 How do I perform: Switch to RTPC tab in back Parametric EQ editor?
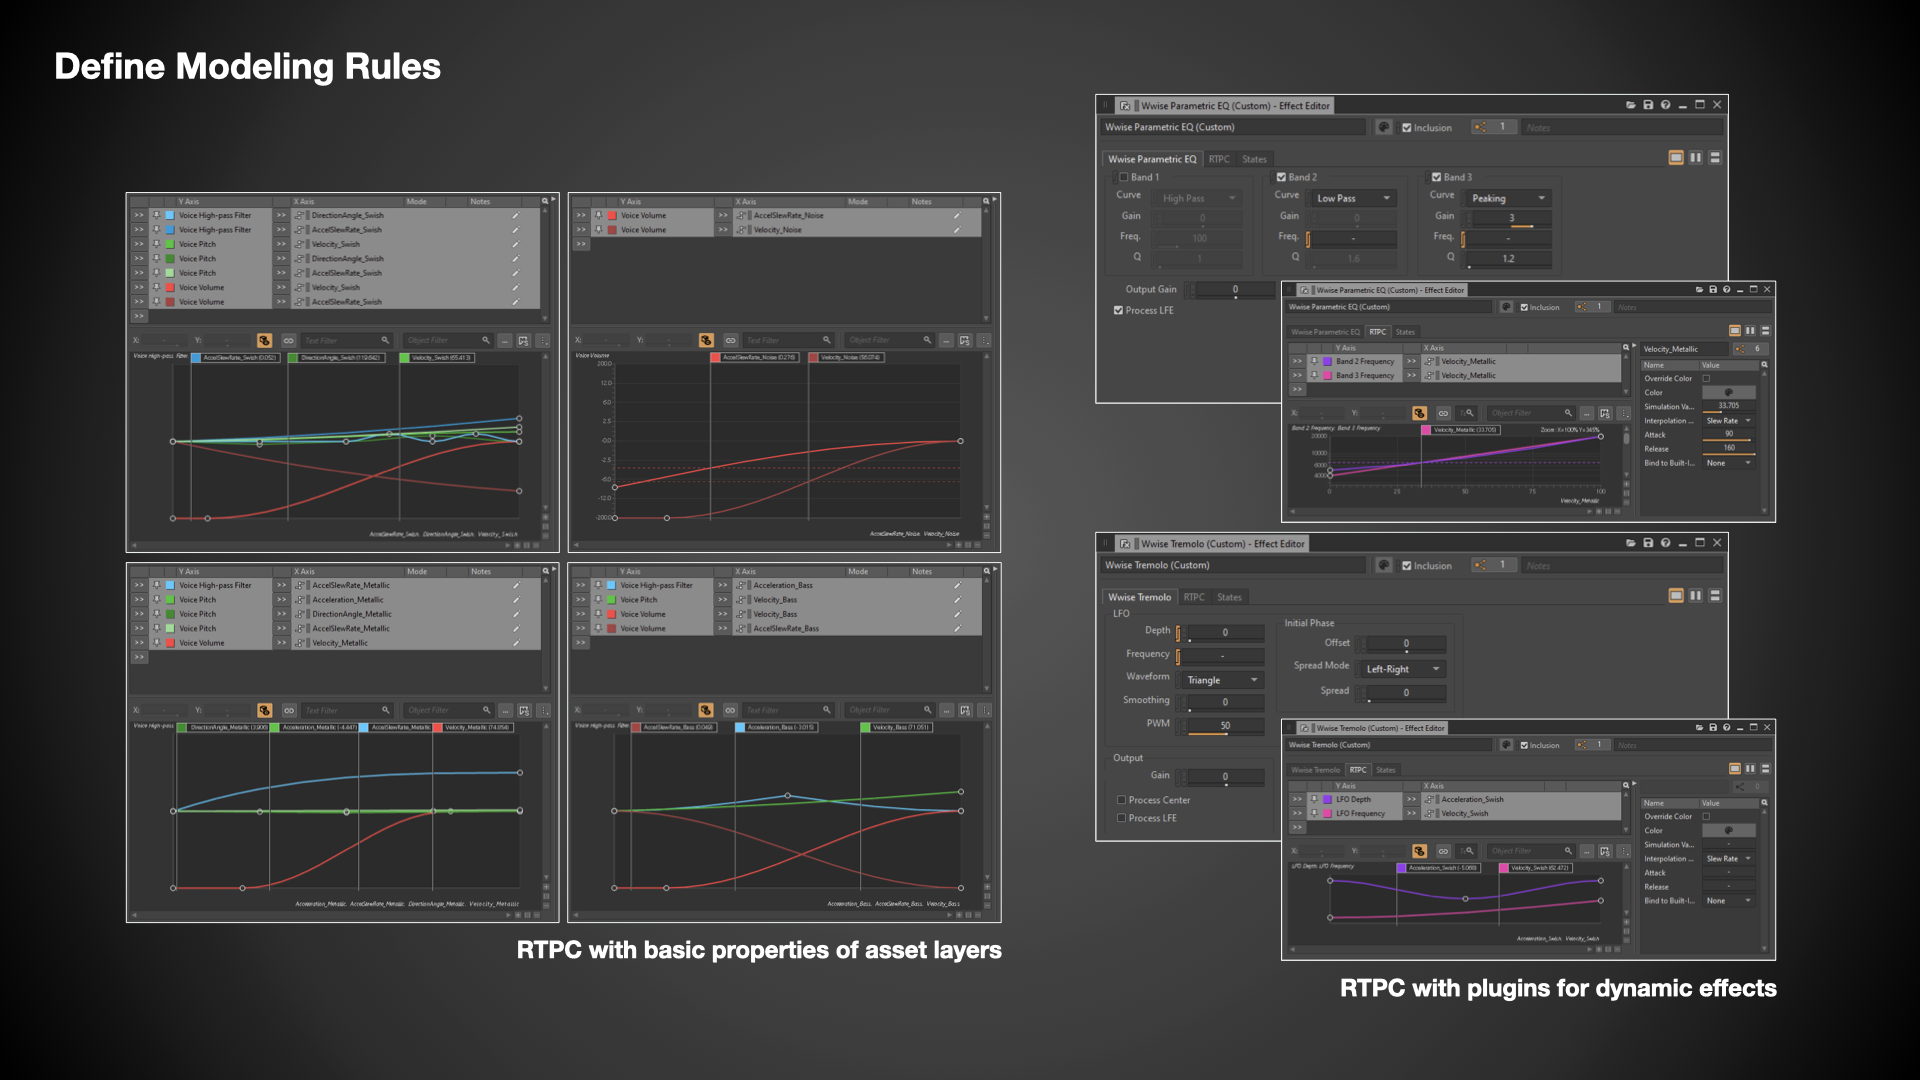click(1219, 159)
